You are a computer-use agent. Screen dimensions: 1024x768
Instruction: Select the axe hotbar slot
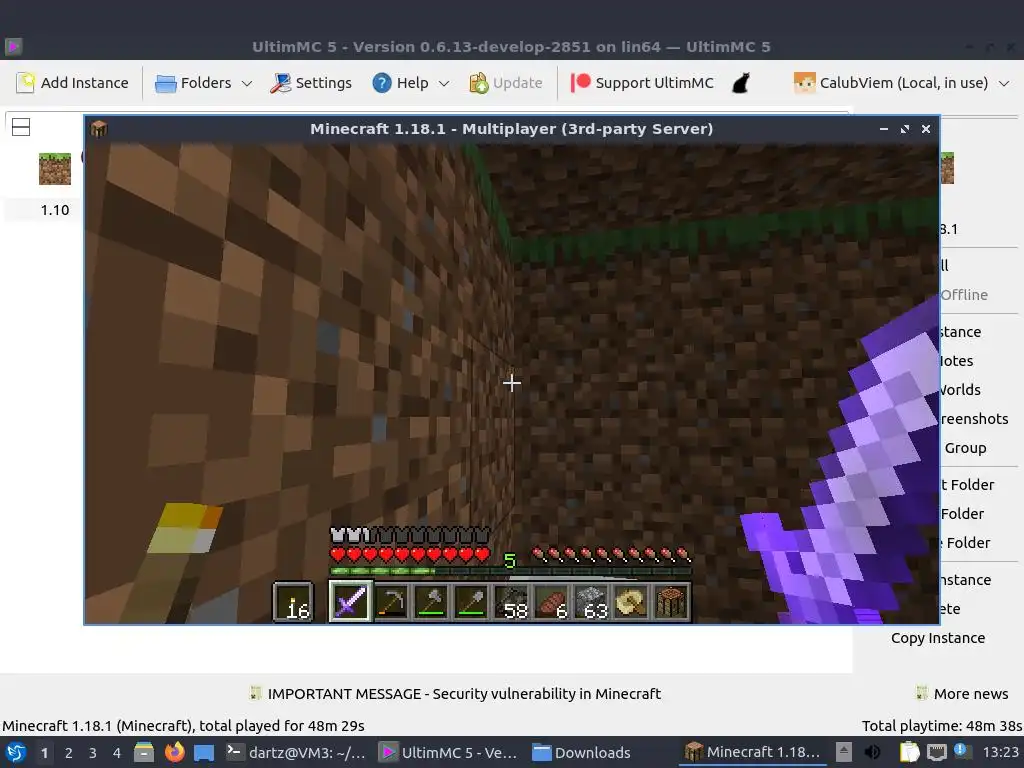point(431,601)
